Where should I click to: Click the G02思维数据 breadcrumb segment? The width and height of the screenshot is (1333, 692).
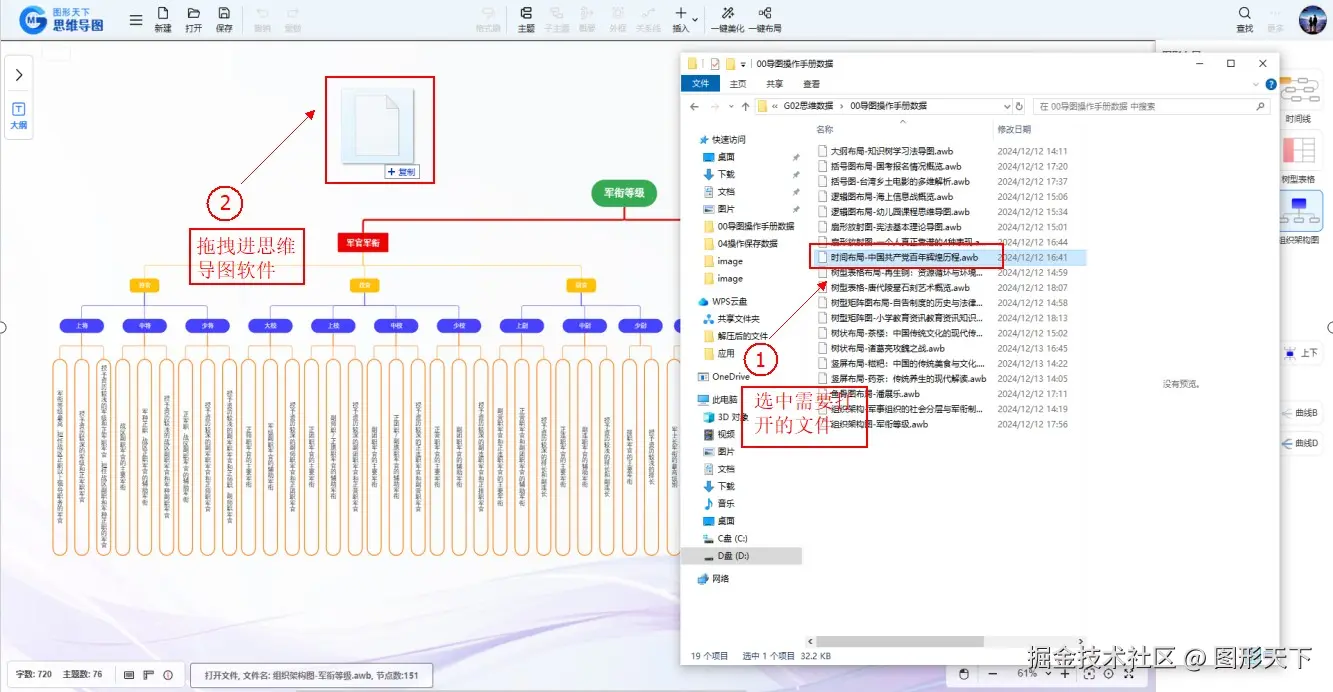[x=808, y=106]
